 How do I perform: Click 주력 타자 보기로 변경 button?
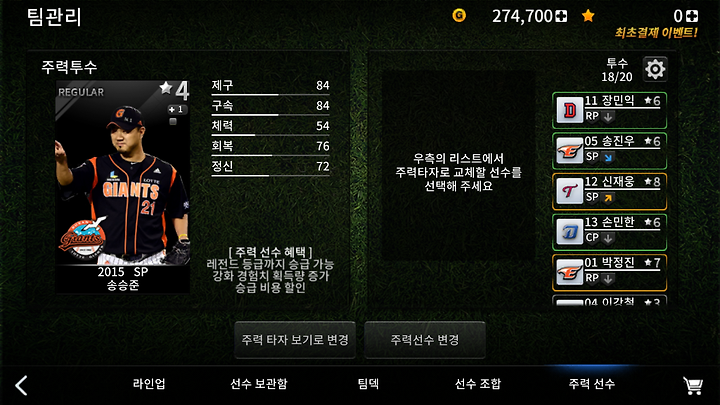coord(295,340)
